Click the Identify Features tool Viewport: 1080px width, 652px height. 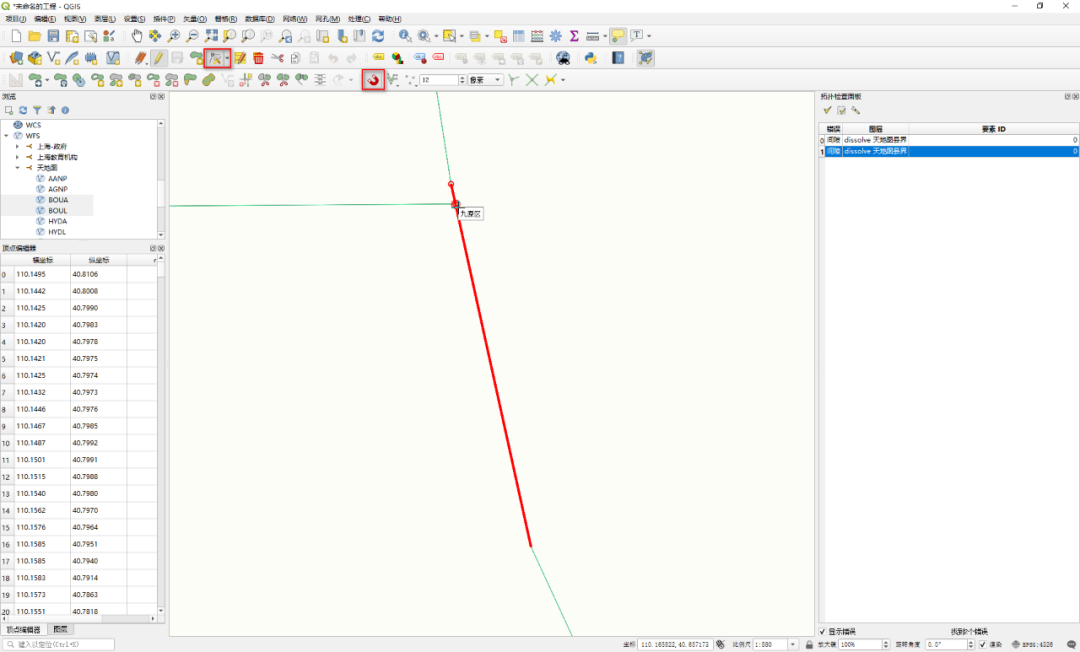pos(405,36)
